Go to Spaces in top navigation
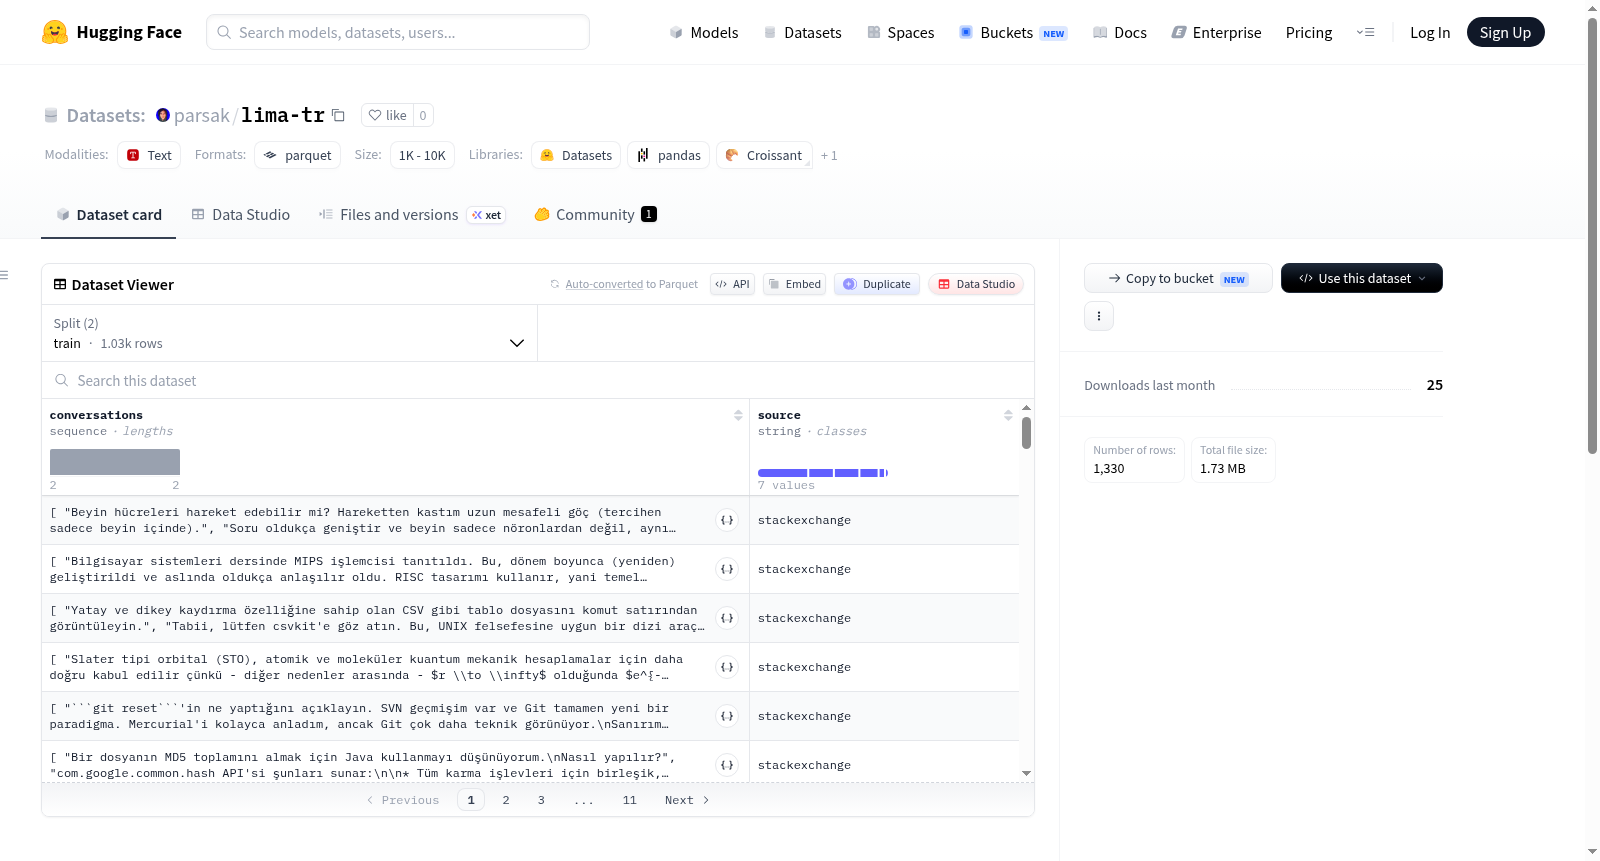The width and height of the screenshot is (1600, 861). tap(900, 32)
